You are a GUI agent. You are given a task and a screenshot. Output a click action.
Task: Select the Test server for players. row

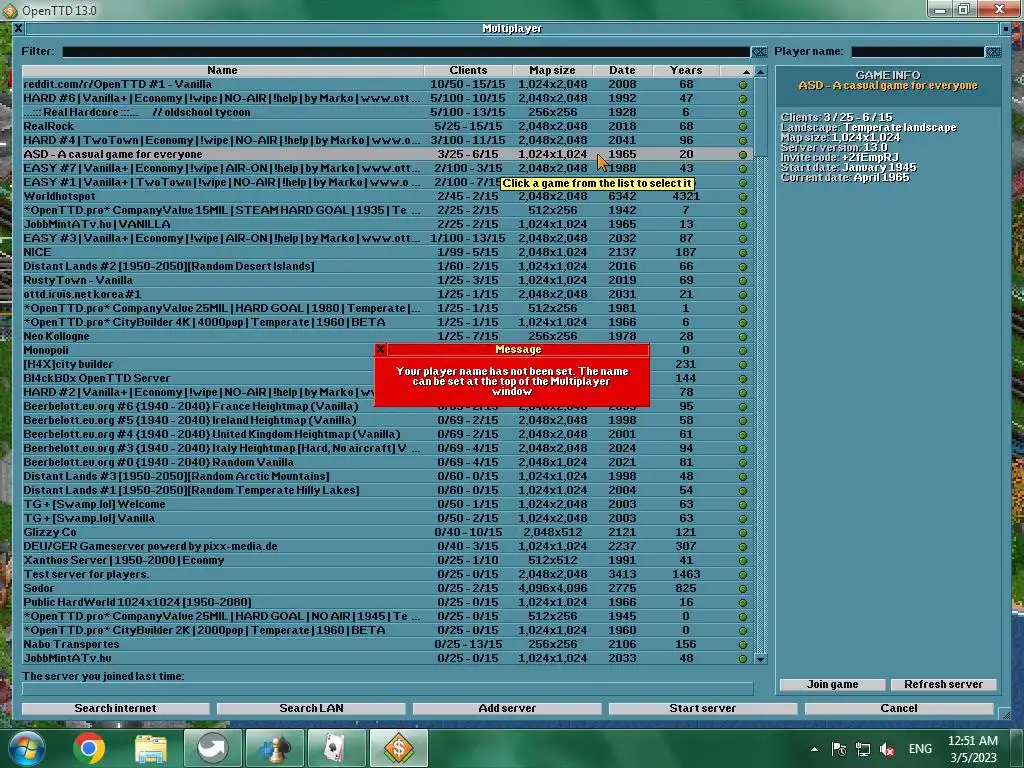pyautogui.click(x=387, y=575)
